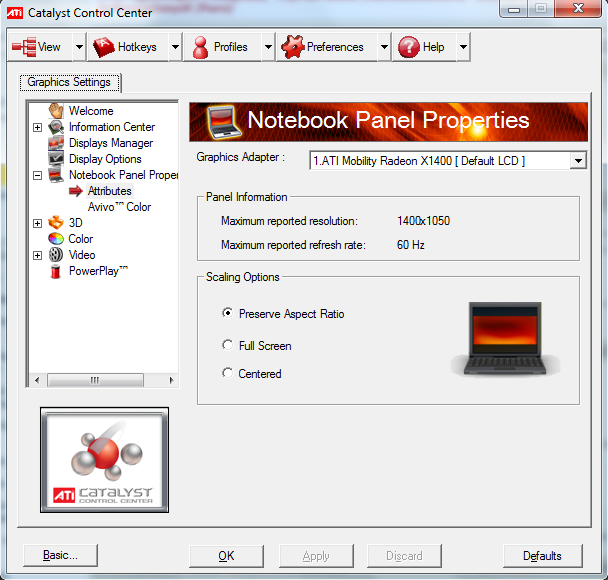Select Display Options in the tree
This screenshot has height=580, width=608.
[105, 159]
